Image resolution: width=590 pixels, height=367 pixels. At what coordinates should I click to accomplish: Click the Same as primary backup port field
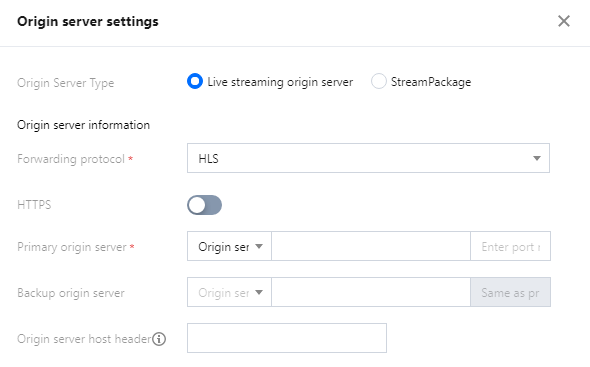510,292
